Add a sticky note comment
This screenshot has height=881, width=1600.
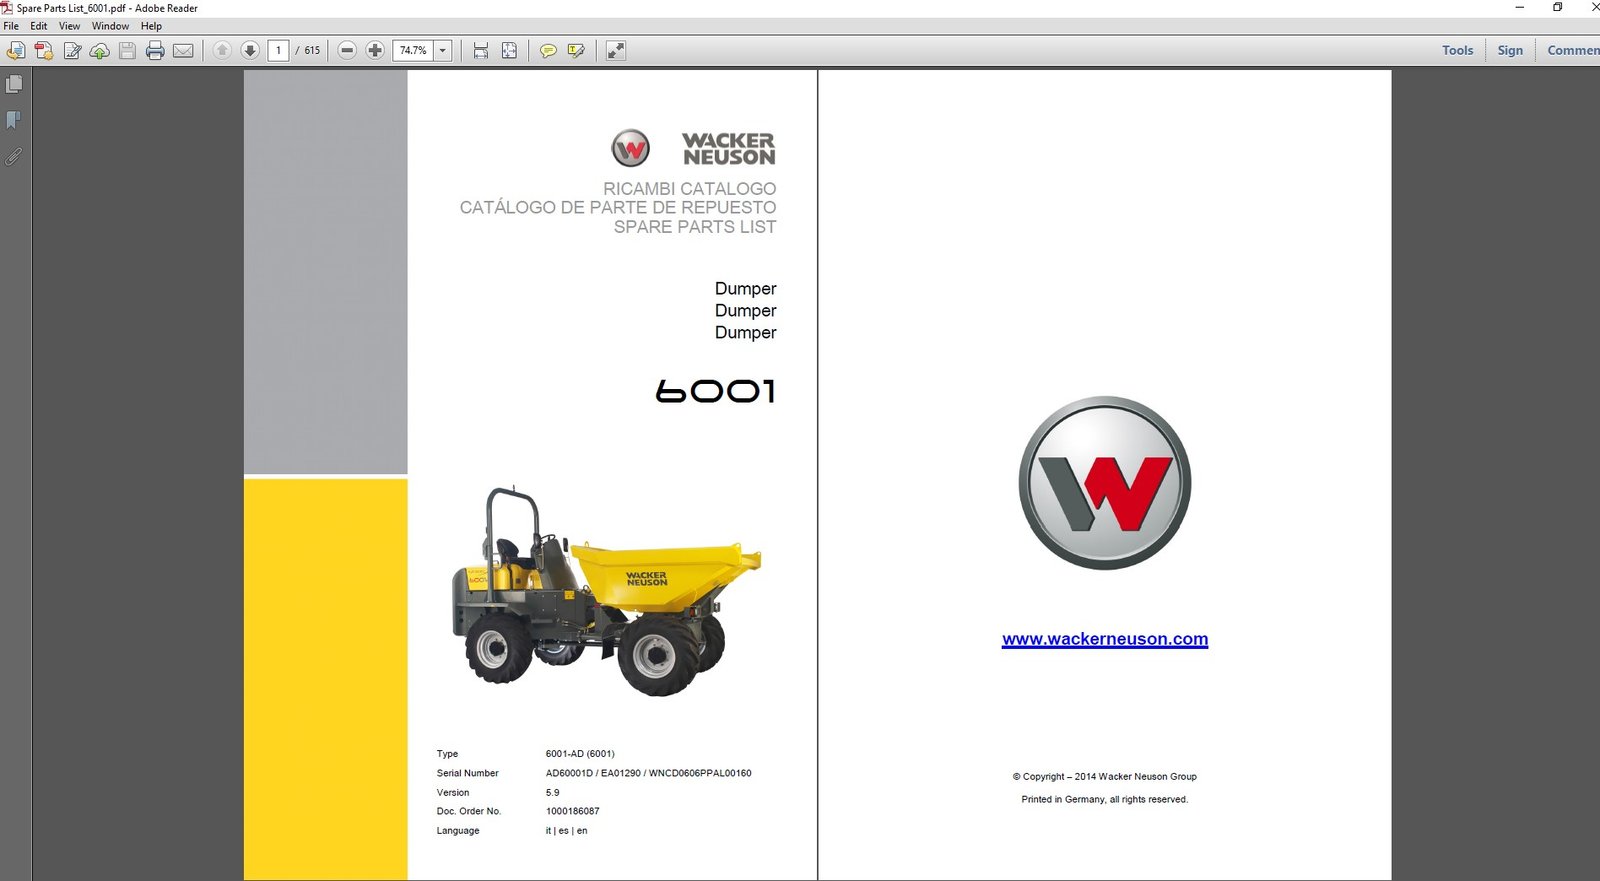pos(548,50)
